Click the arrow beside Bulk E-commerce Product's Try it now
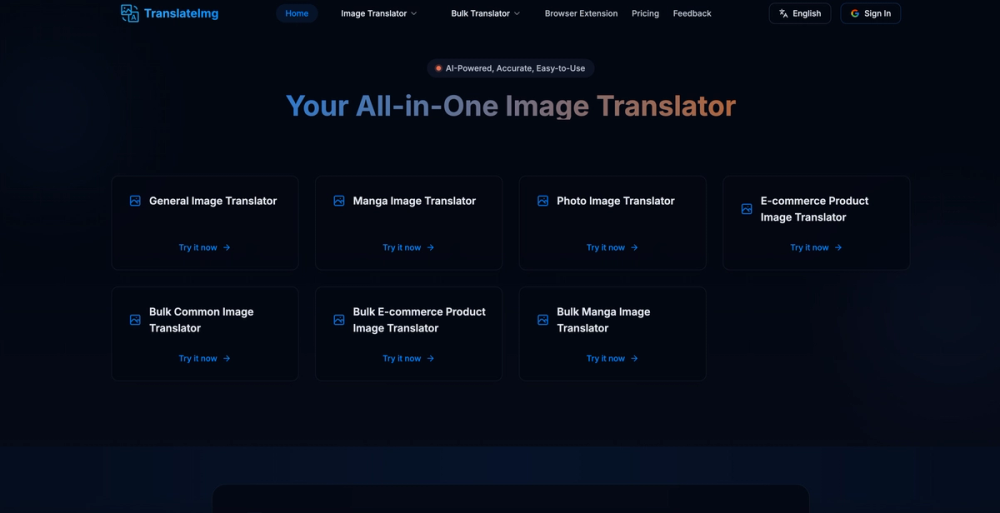1000x513 pixels. (x=430, y=359)
